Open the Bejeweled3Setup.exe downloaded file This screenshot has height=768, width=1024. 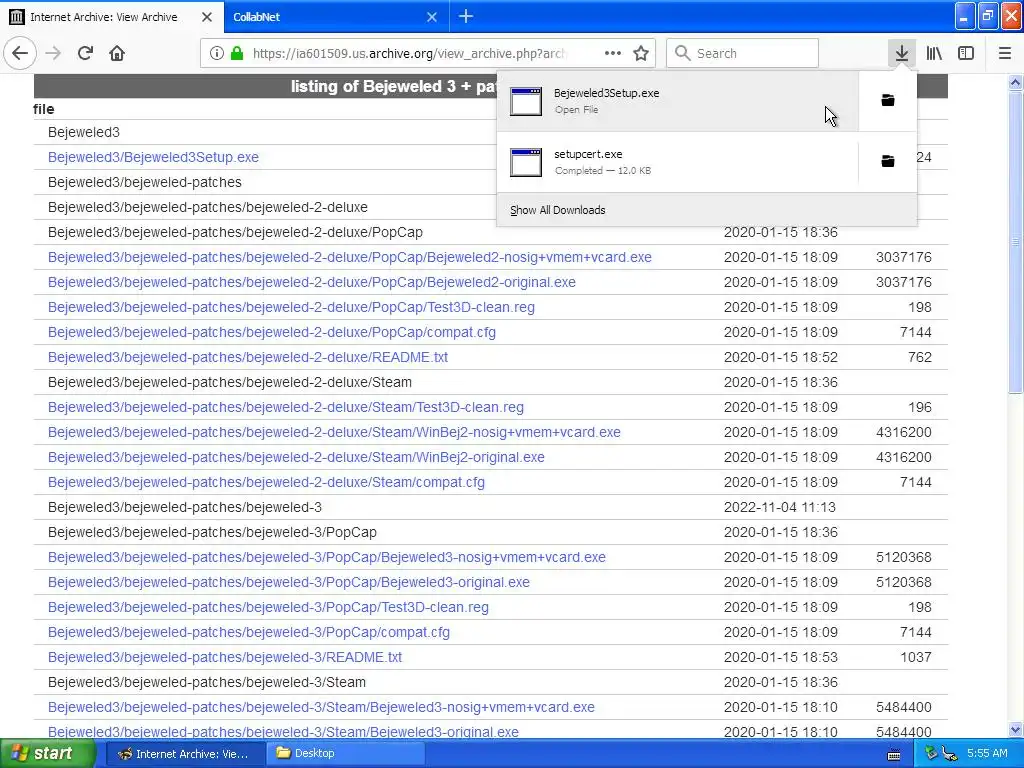click(677, 101)
